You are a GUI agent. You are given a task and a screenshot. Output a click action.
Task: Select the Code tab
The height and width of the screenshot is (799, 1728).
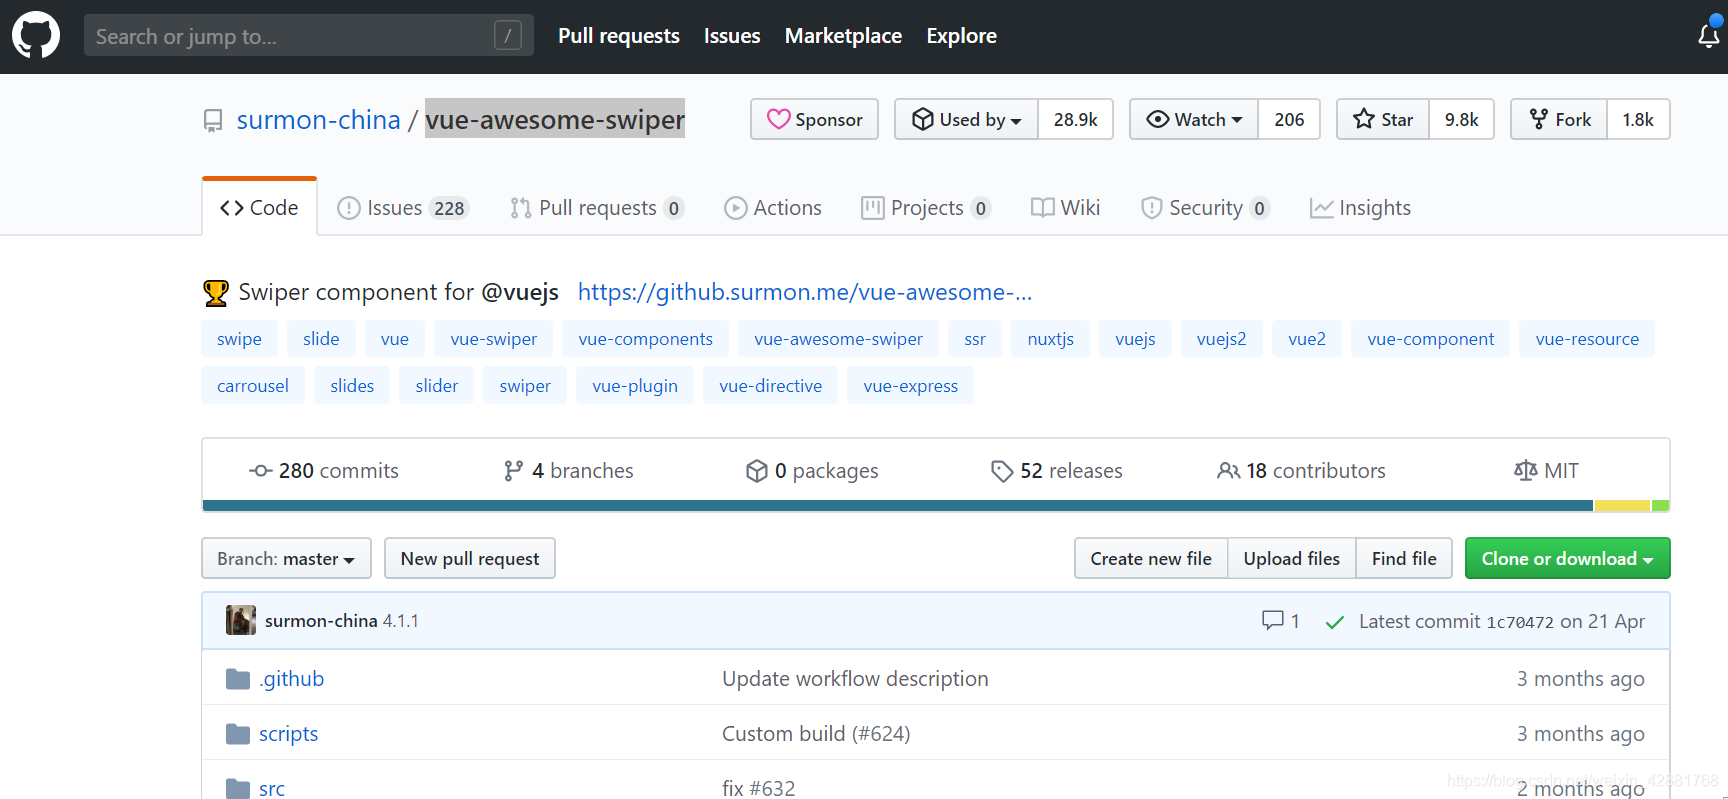coord(259,208)
